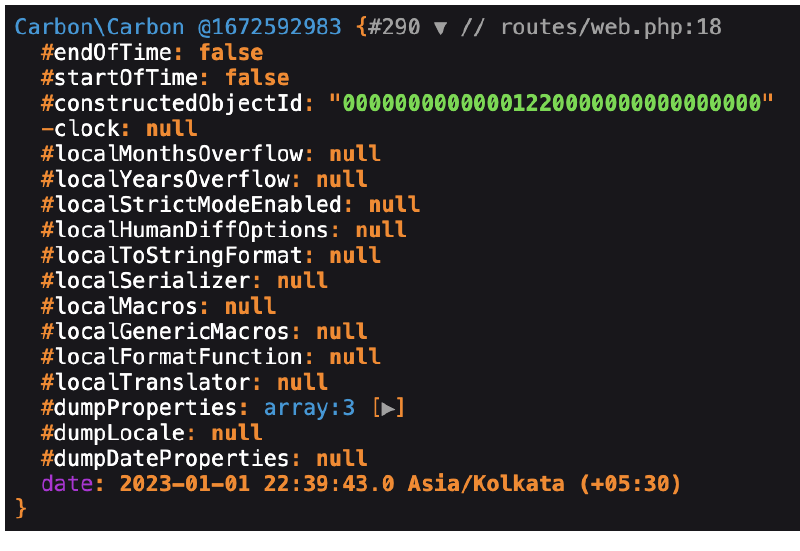Click the #localSerializer null value
Viewport: 800px width, 551px height.
click(x=302, y=281)
